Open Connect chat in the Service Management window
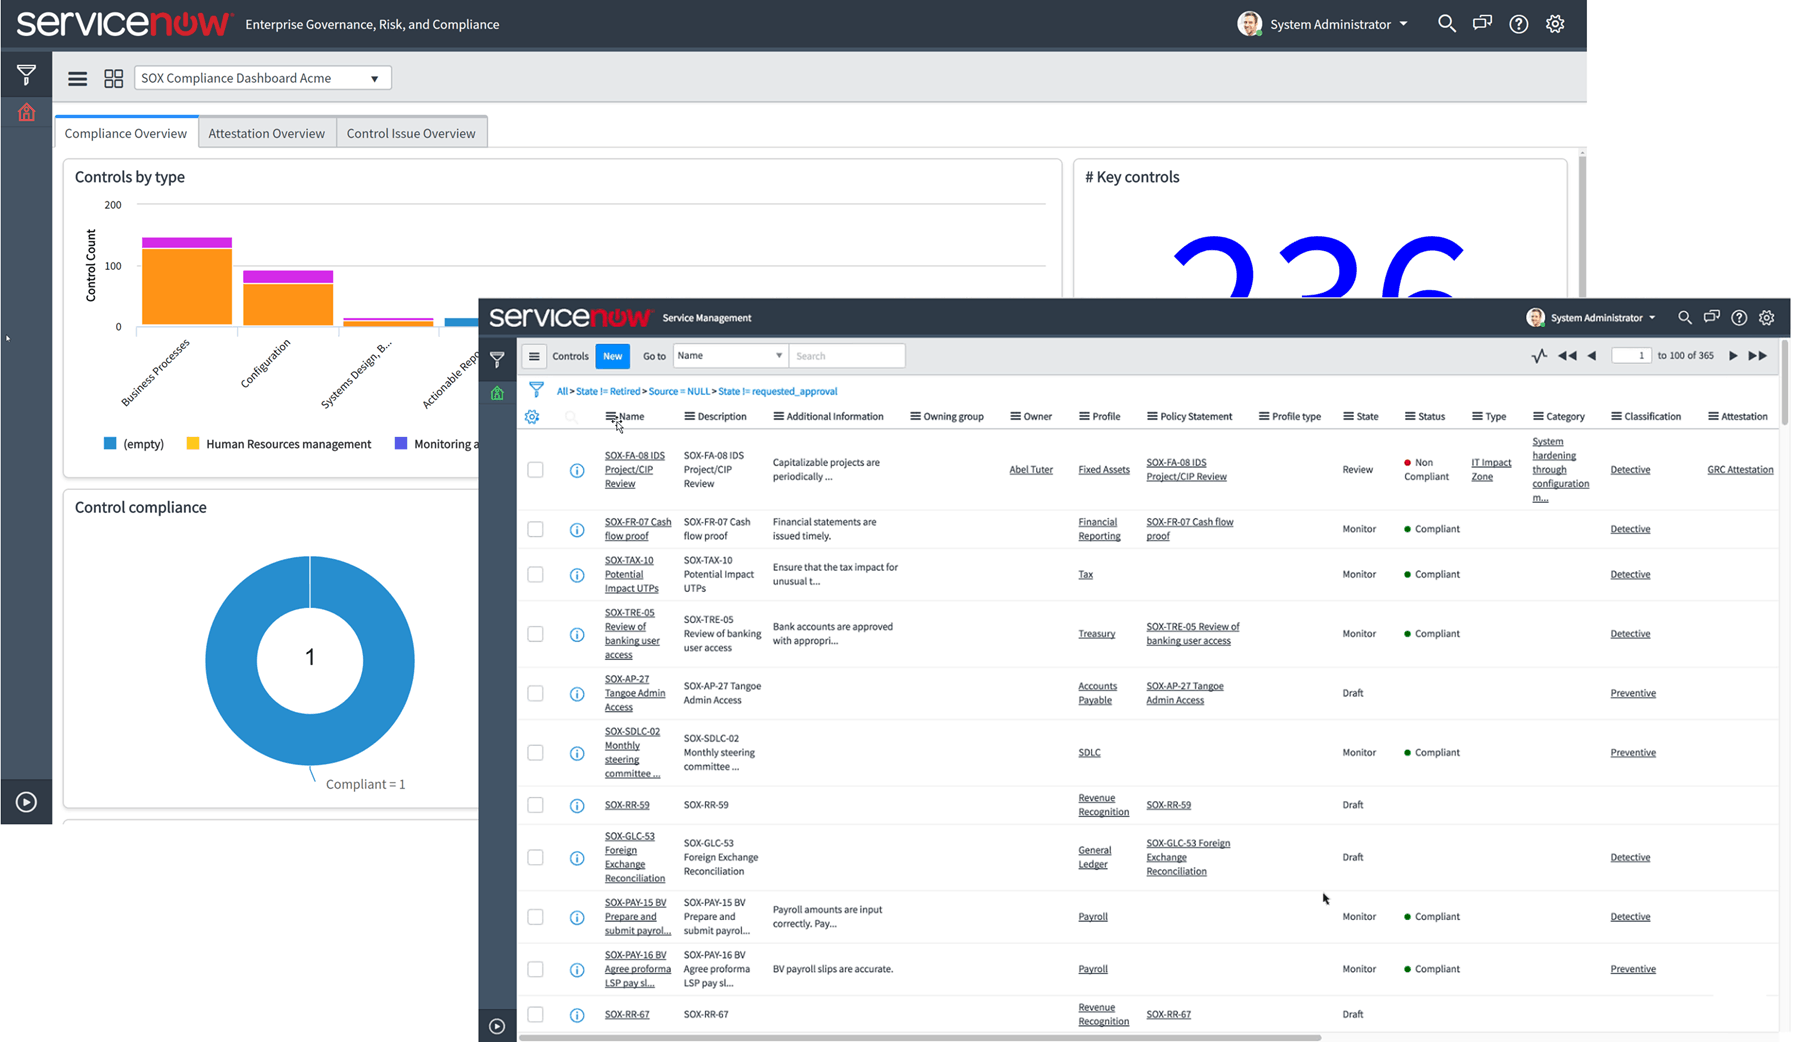Image resolution: width=1795 pixels, height=1042 pixels. coord(1711,317)
